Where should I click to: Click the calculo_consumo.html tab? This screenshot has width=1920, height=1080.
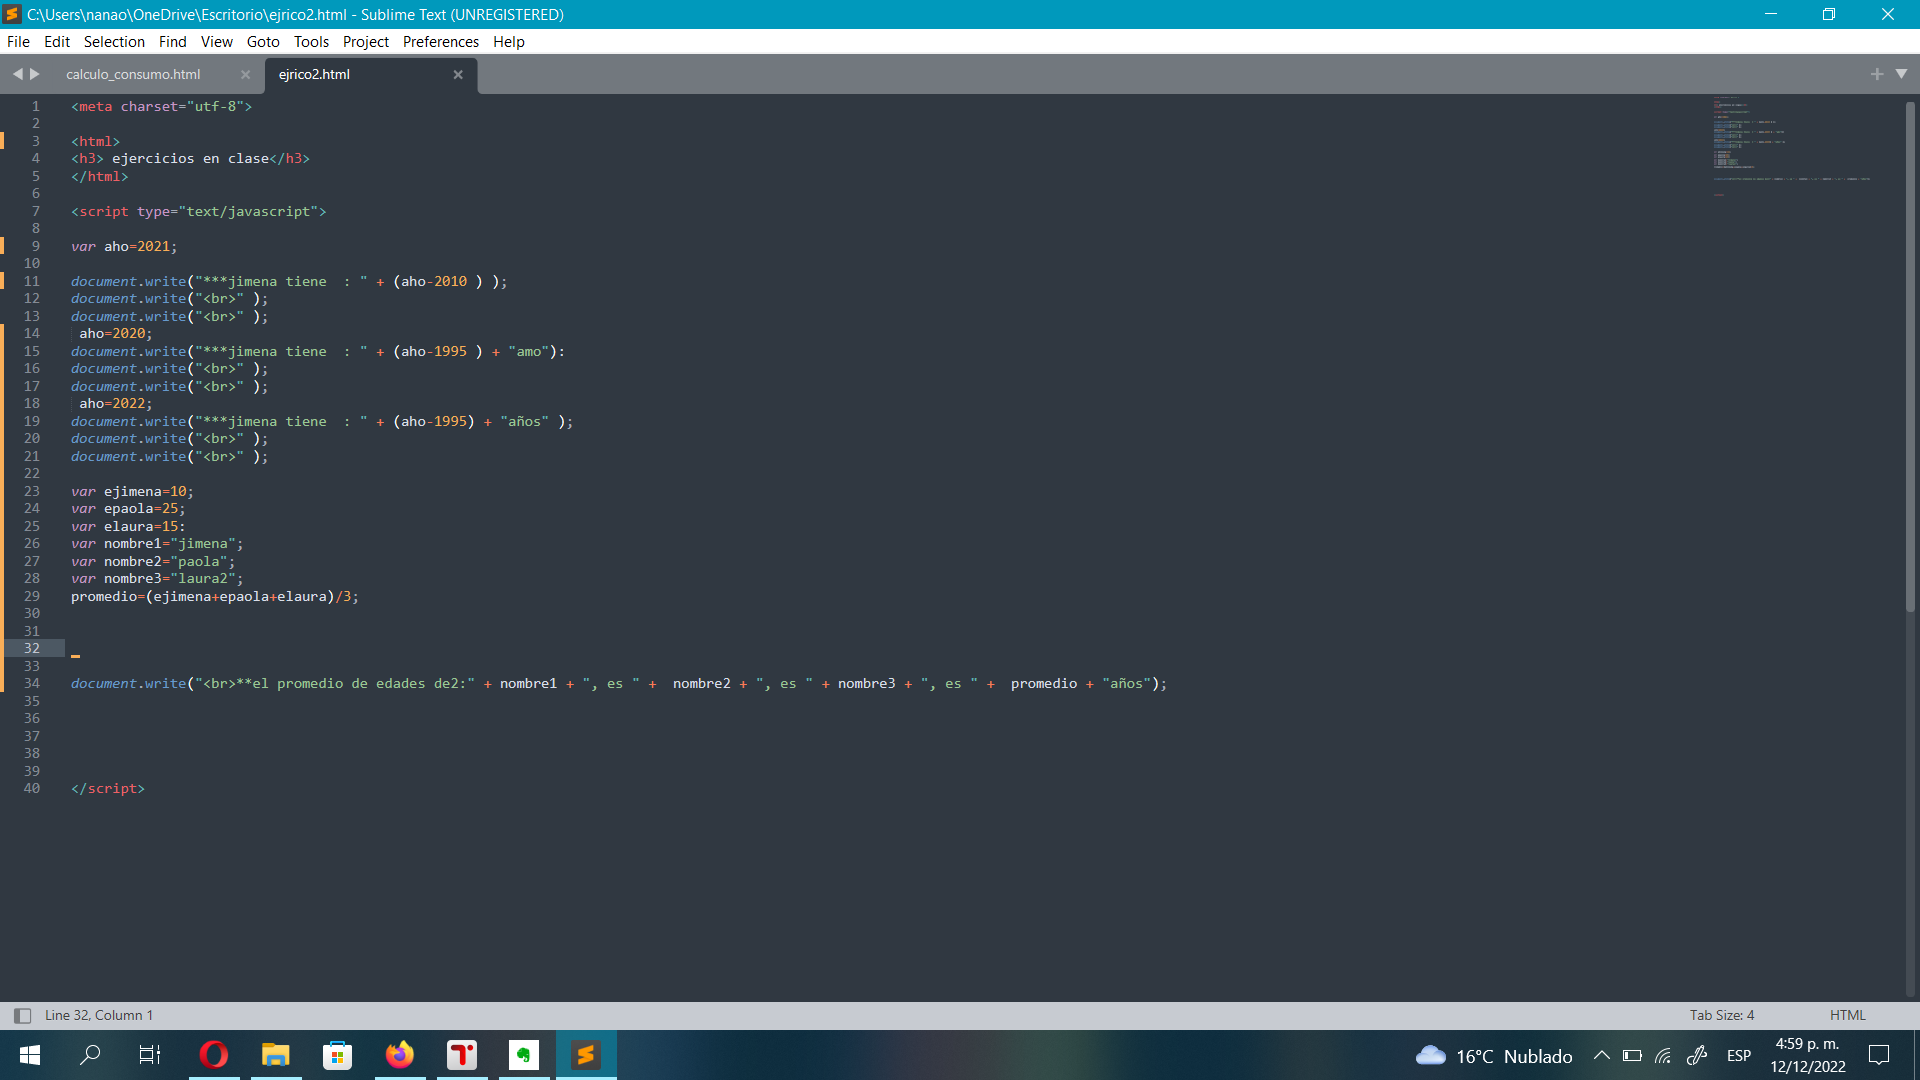click(x=133, y=74)
